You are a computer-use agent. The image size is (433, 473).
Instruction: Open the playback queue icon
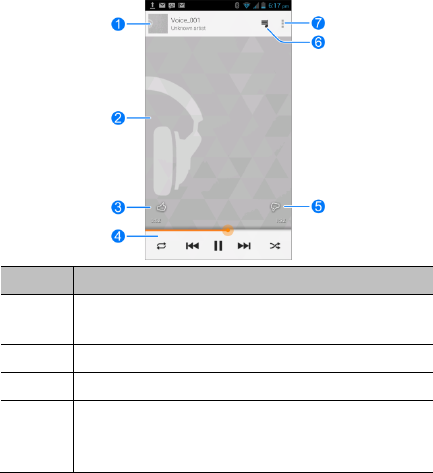(x=265, y=23)
